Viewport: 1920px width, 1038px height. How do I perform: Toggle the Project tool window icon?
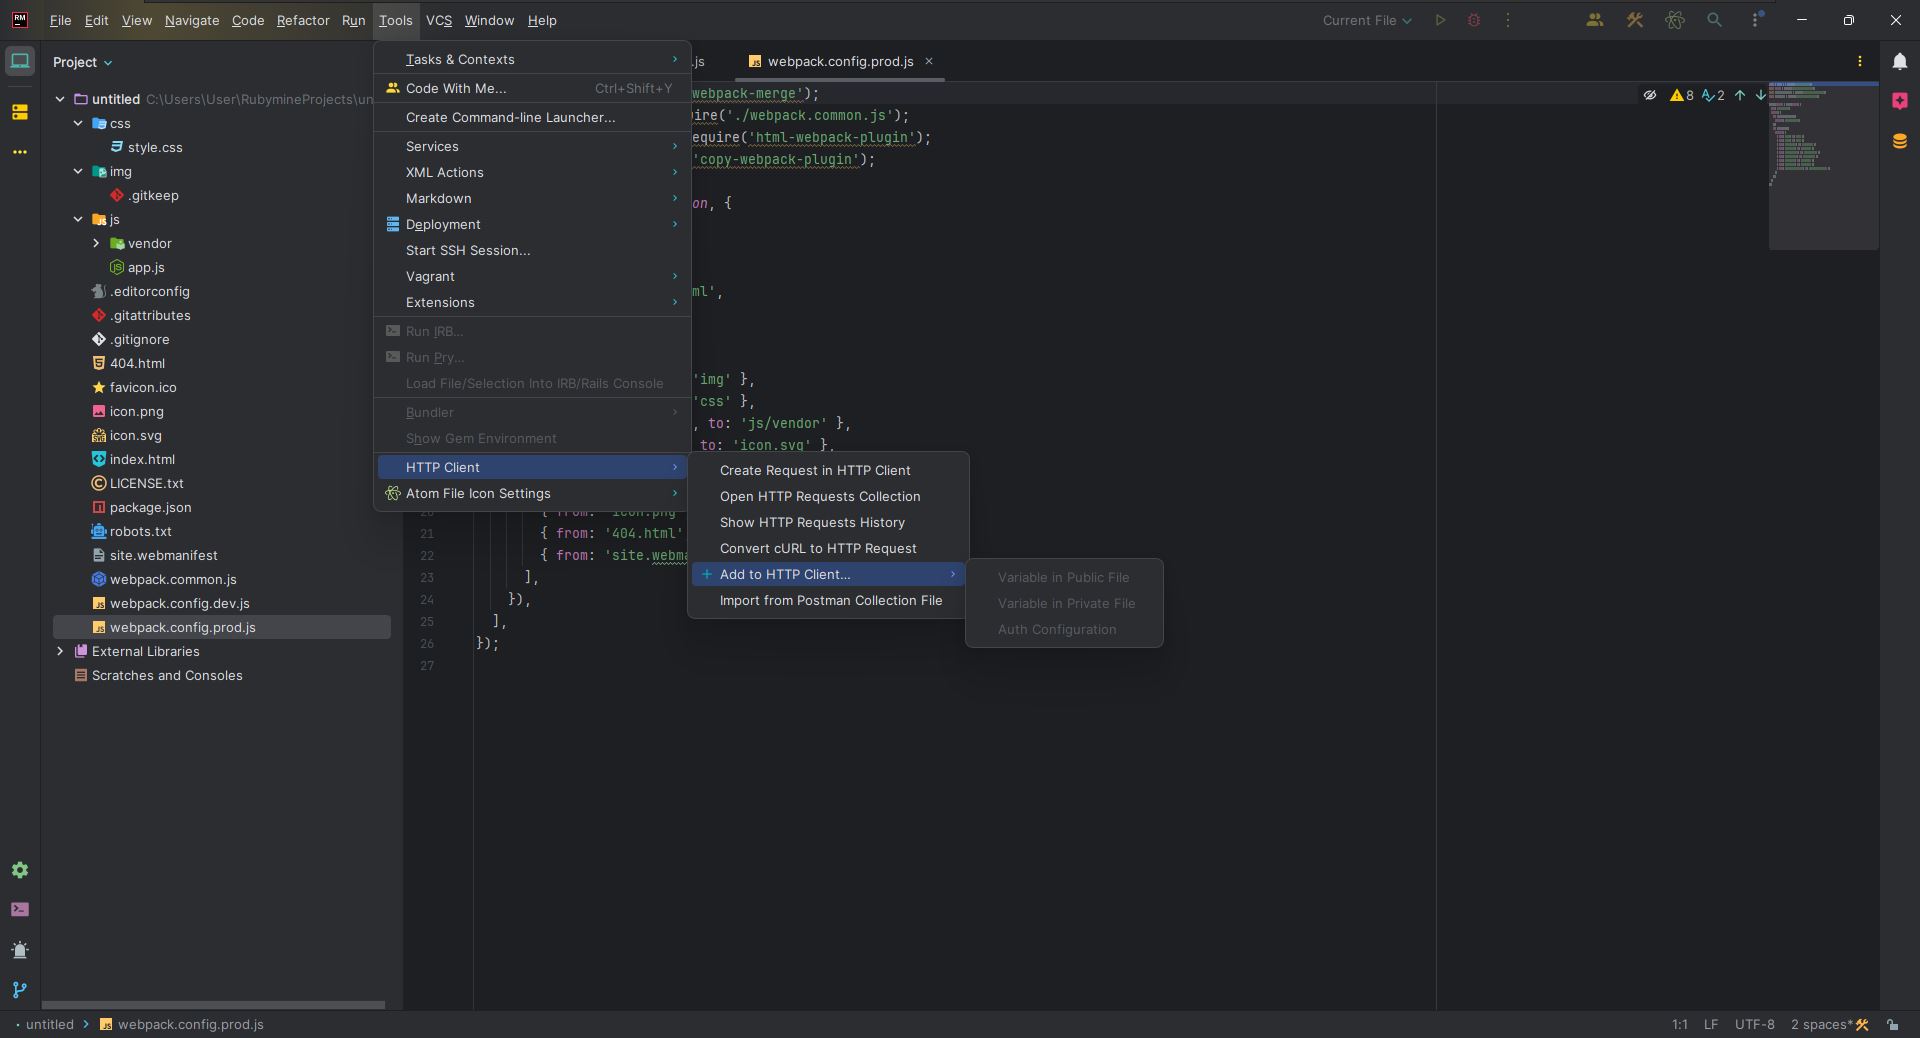point(20,62)
